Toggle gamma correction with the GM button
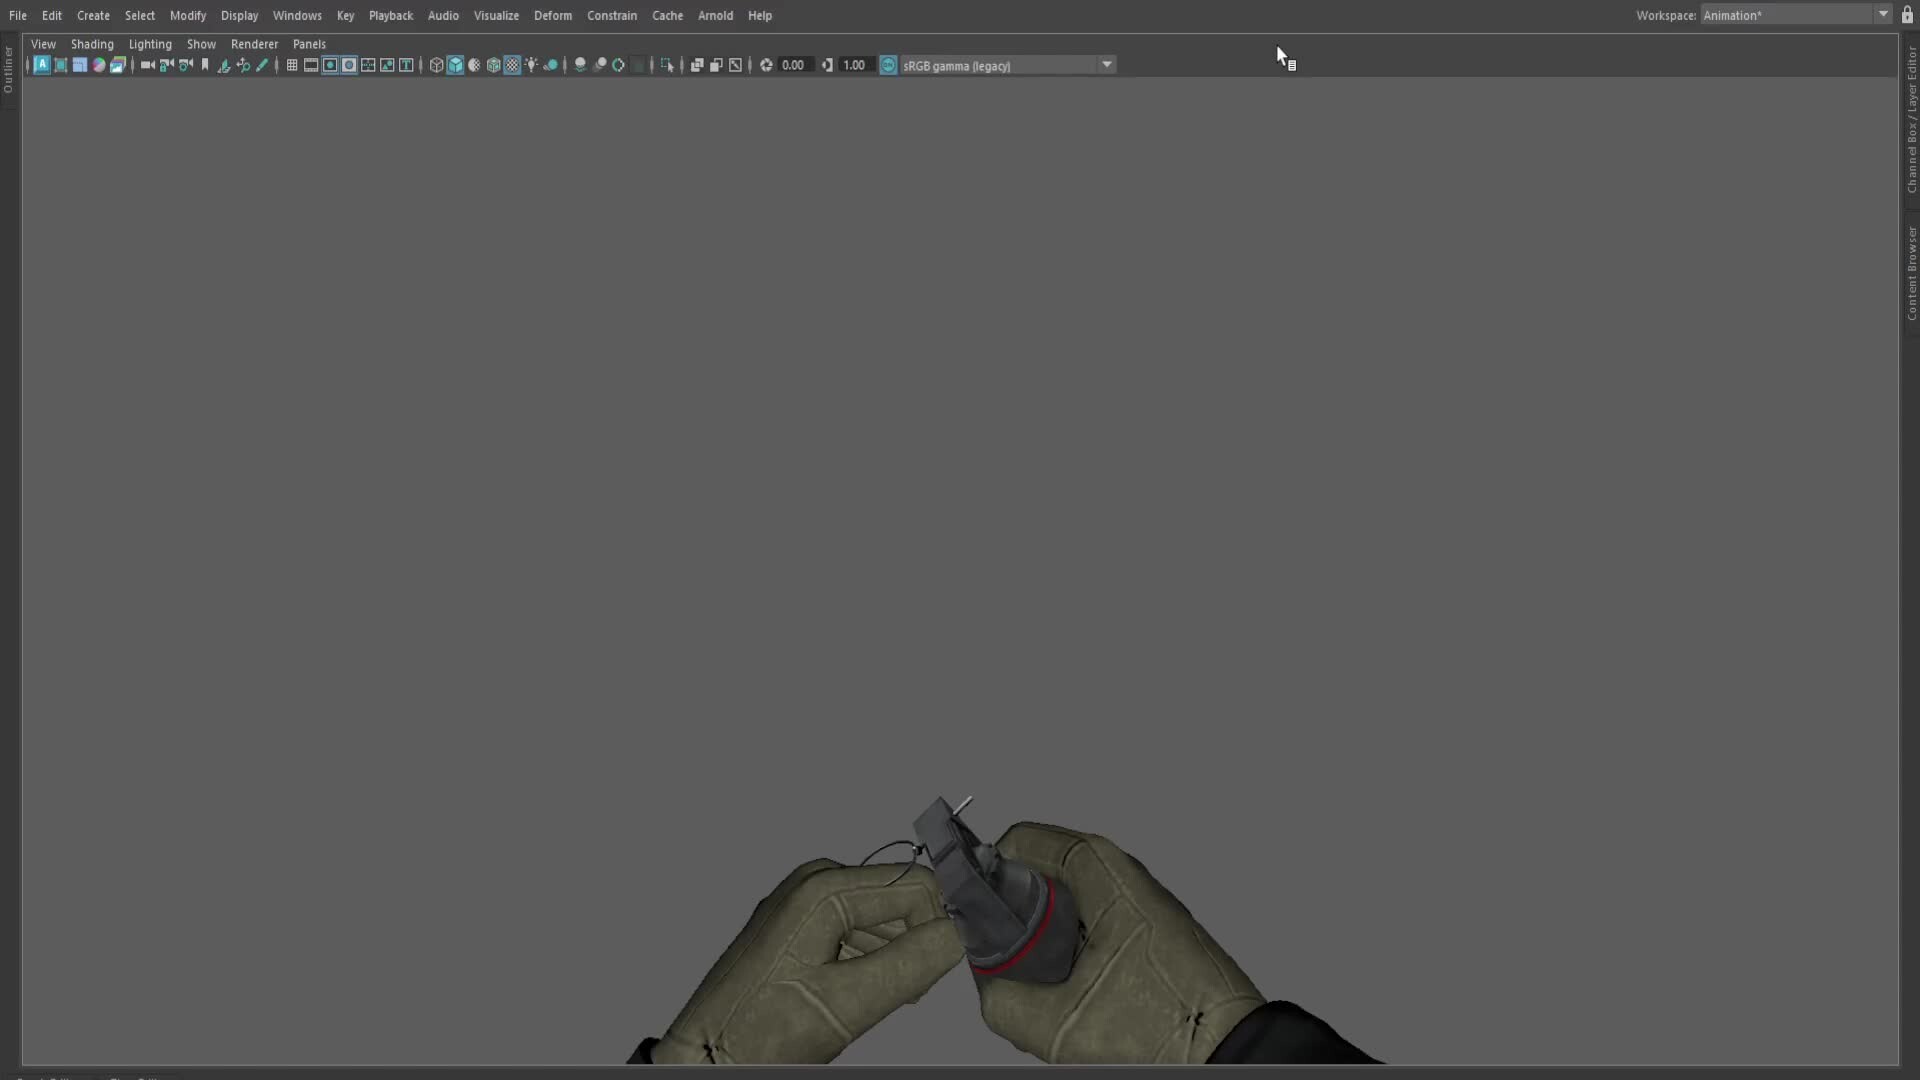The height and width of the screenshot is (1080, 1920). [888, 65]
